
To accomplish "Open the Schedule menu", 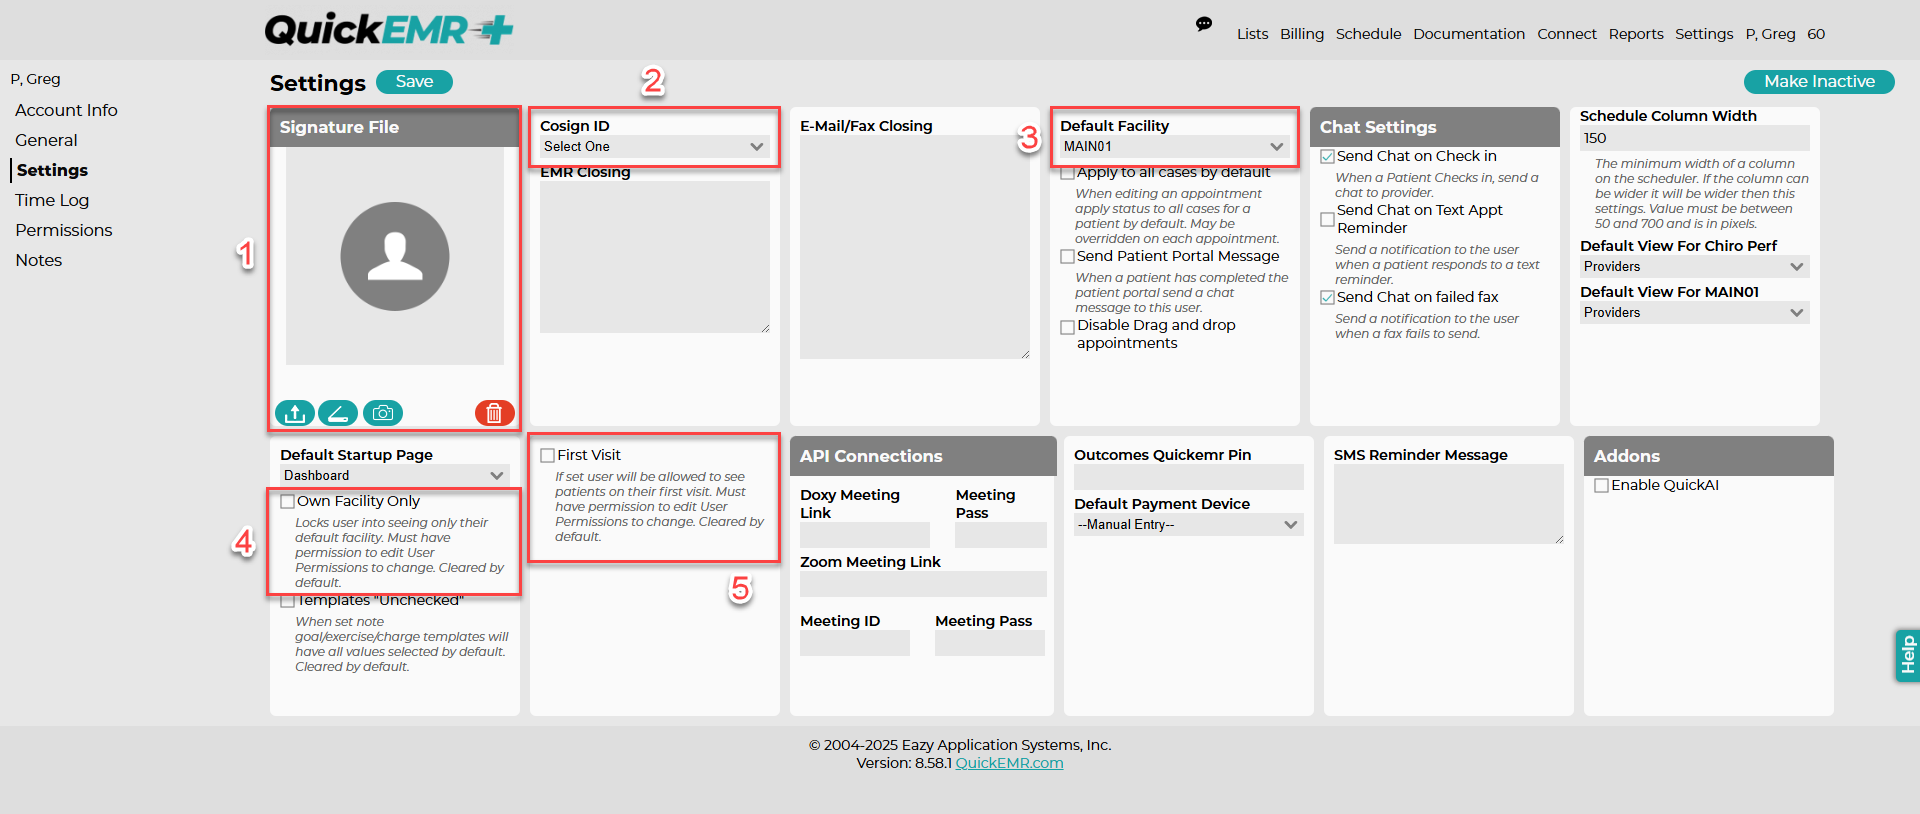I will (x=1368, y=34).
